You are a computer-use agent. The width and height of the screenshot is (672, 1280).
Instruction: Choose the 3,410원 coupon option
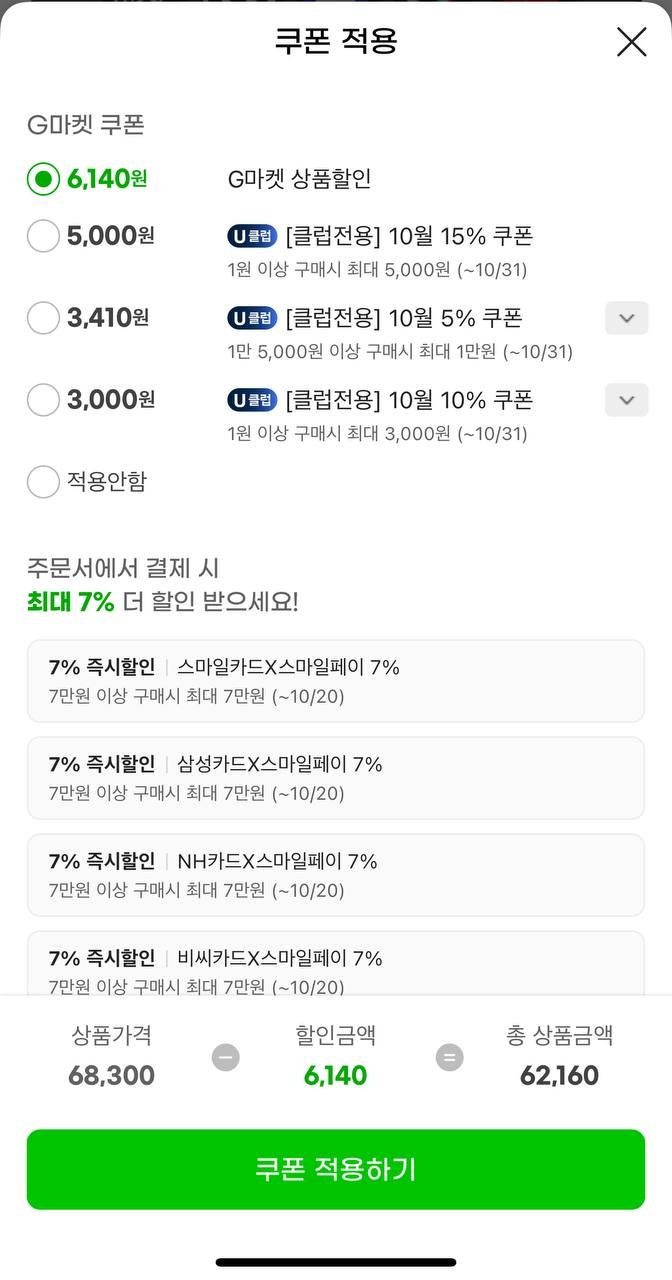point(43,318)
